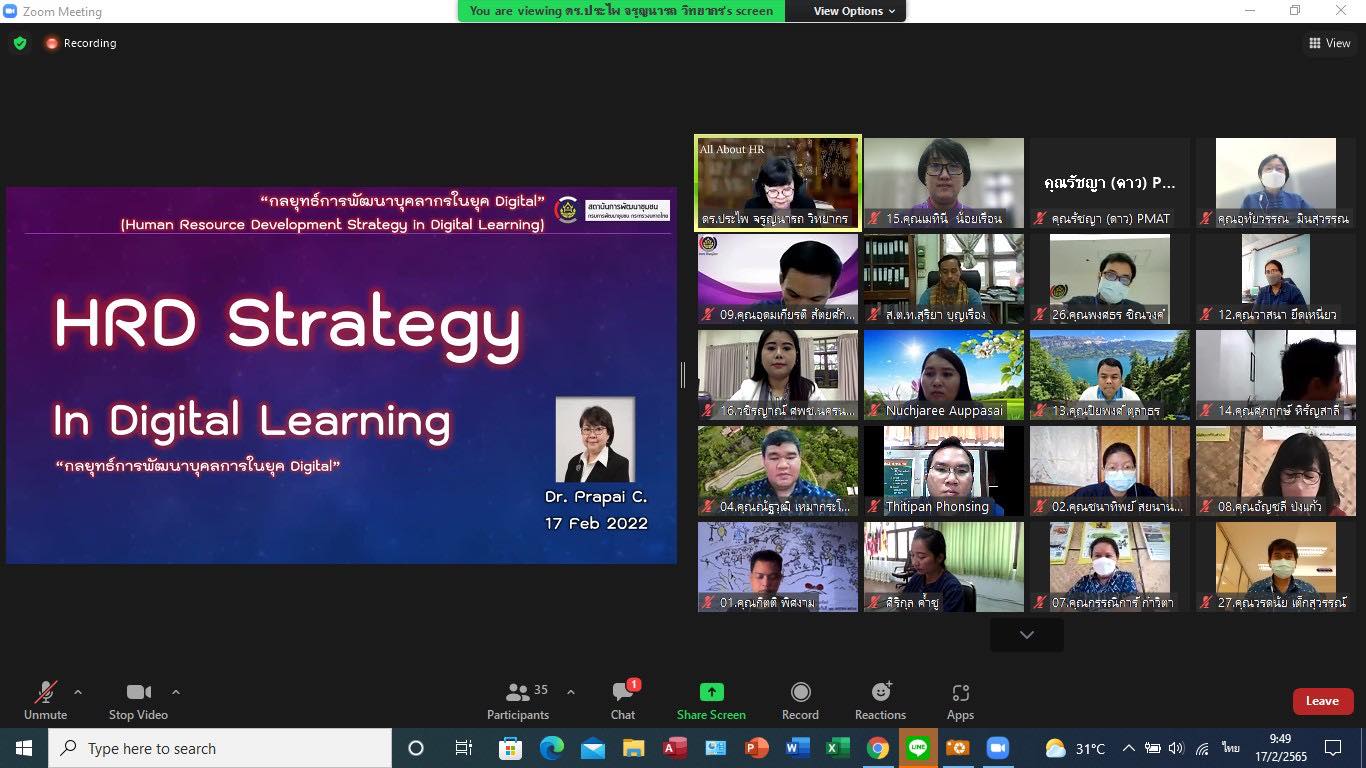Unmute the microphone
Screen dimensions: 1366x768
click(45, 700)
